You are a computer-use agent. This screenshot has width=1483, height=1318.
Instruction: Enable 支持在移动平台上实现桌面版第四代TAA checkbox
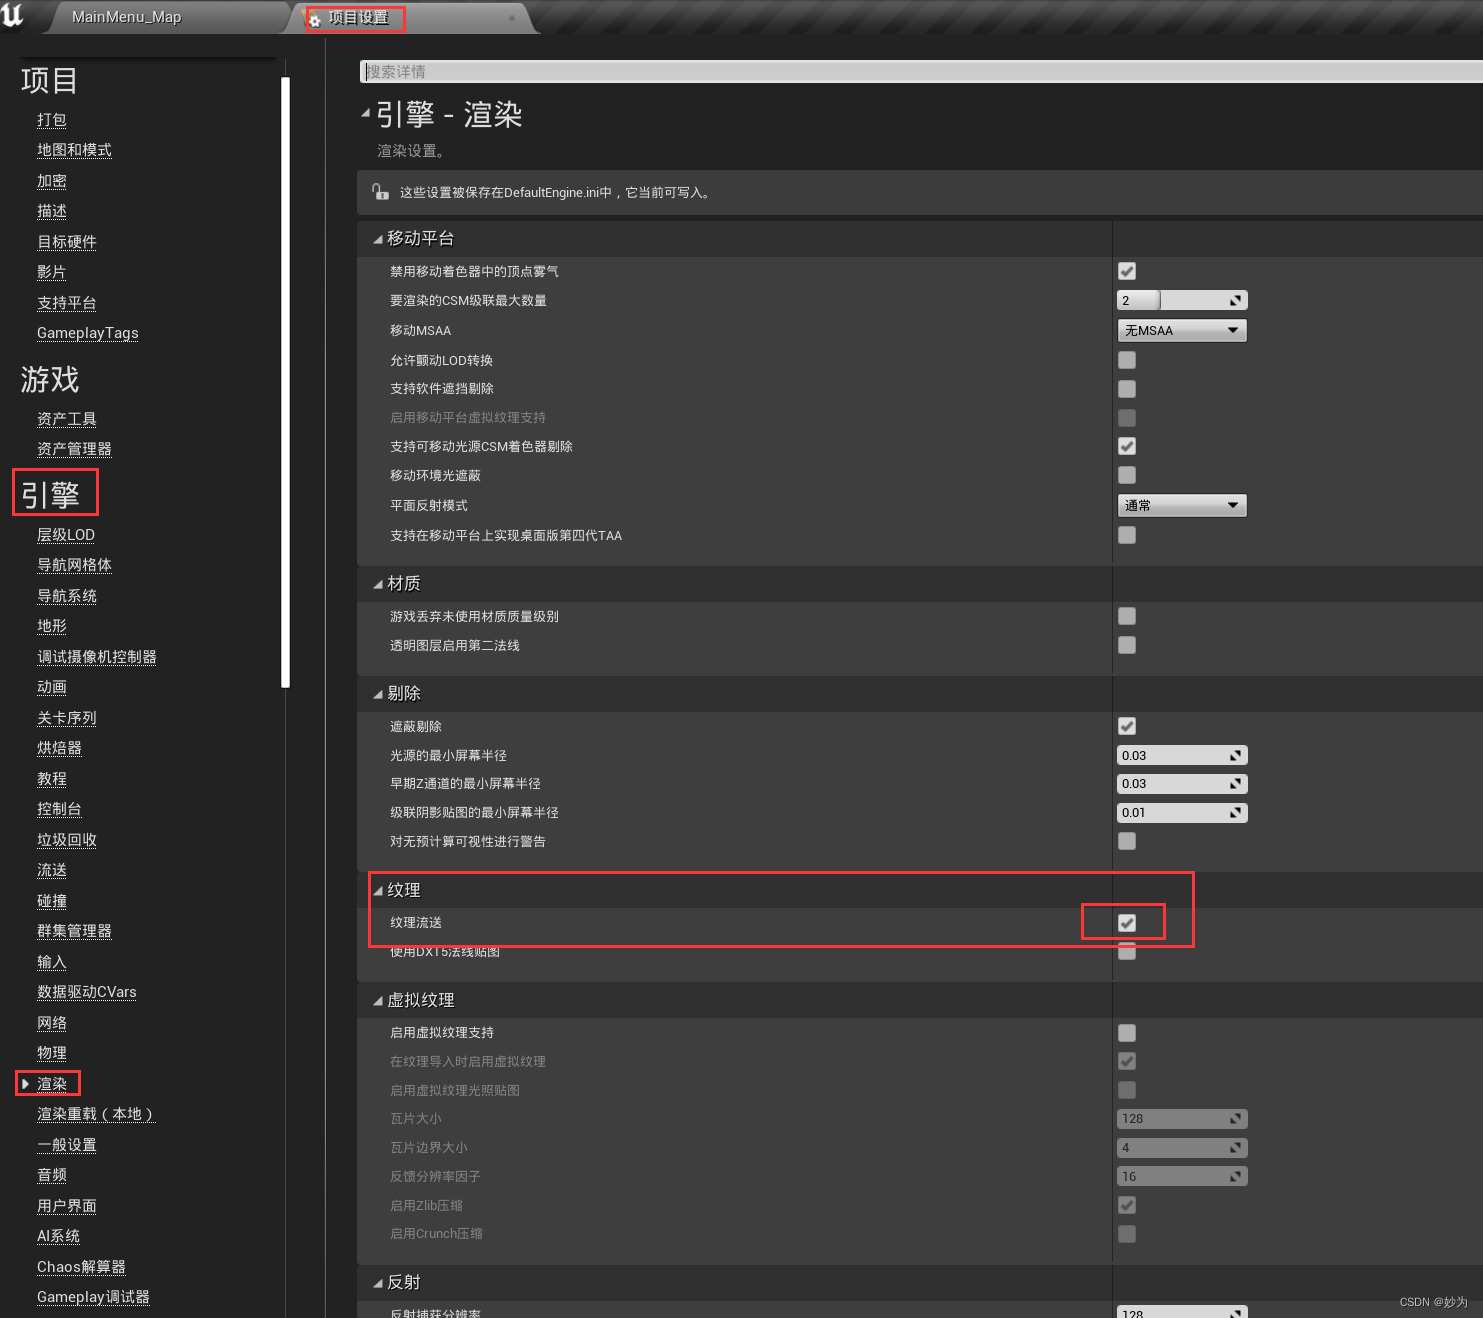[x=1127, y=535]
